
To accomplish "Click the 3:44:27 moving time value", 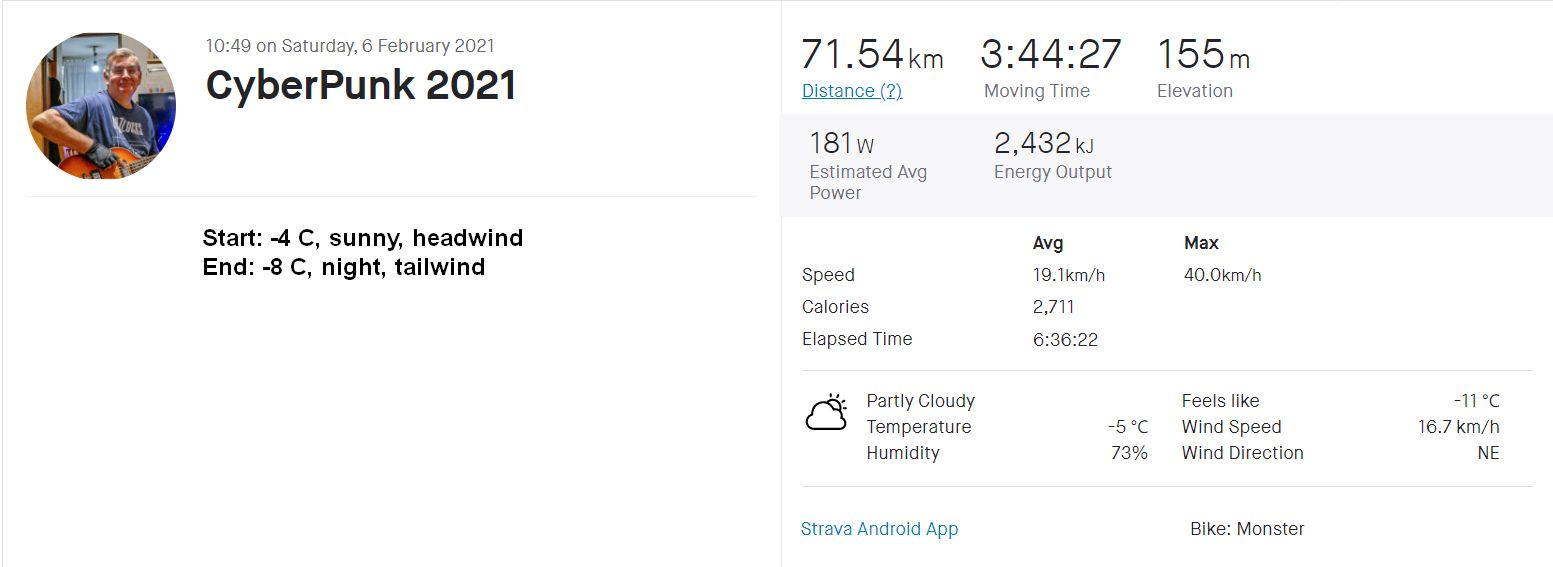I will (x=1051, y=55).
